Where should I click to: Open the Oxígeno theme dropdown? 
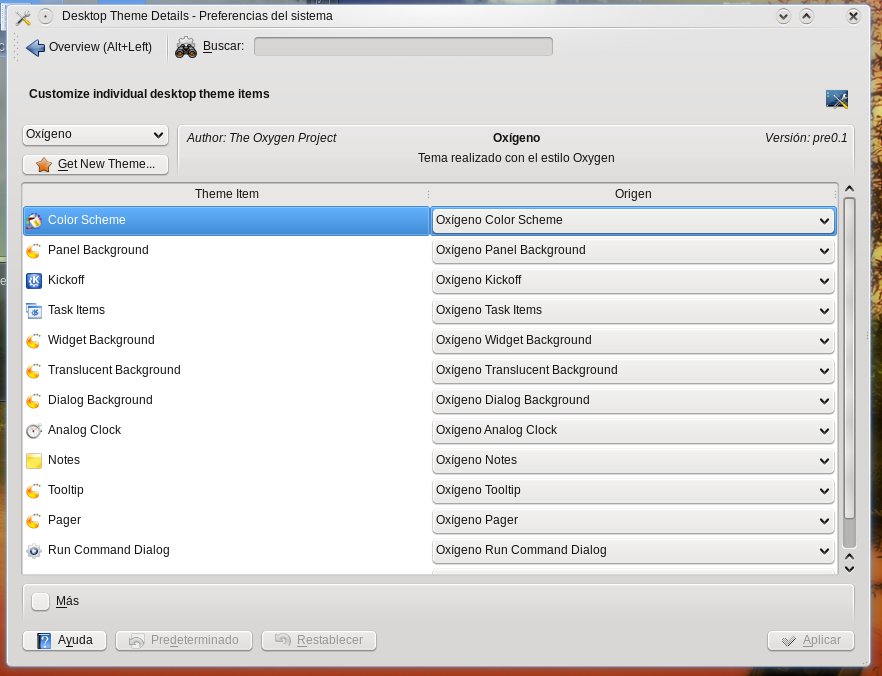96,135
